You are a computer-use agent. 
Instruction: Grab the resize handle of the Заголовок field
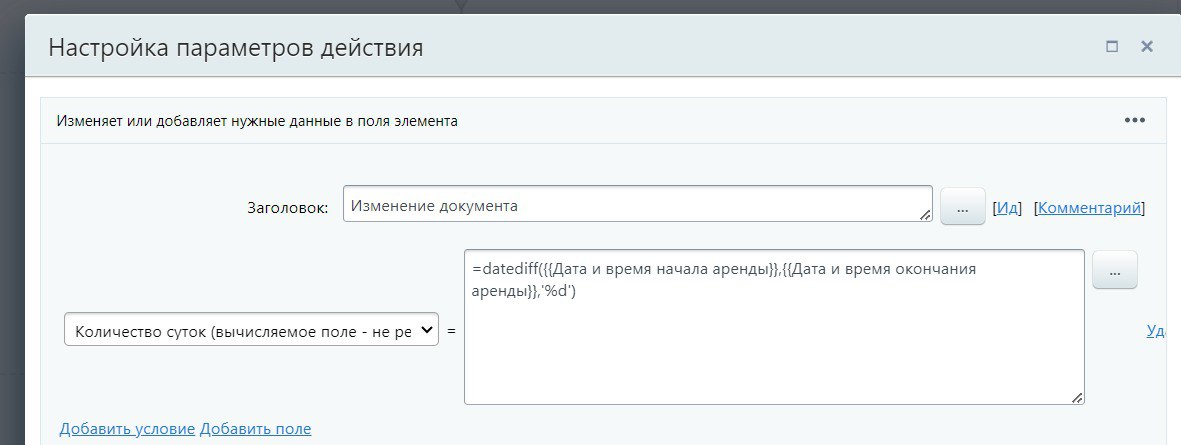[x=925, y=214]
